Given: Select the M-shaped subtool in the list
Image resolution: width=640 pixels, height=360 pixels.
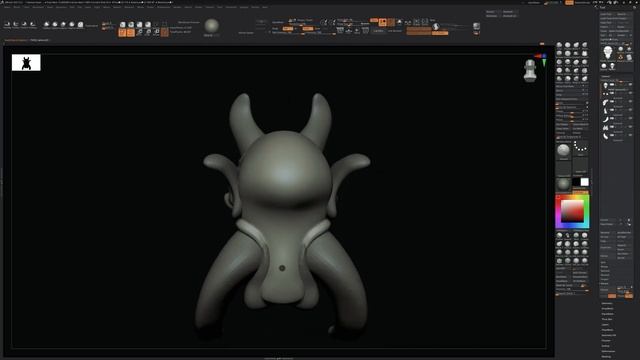Looking at the screenshot, I should [x=605, y=127].
